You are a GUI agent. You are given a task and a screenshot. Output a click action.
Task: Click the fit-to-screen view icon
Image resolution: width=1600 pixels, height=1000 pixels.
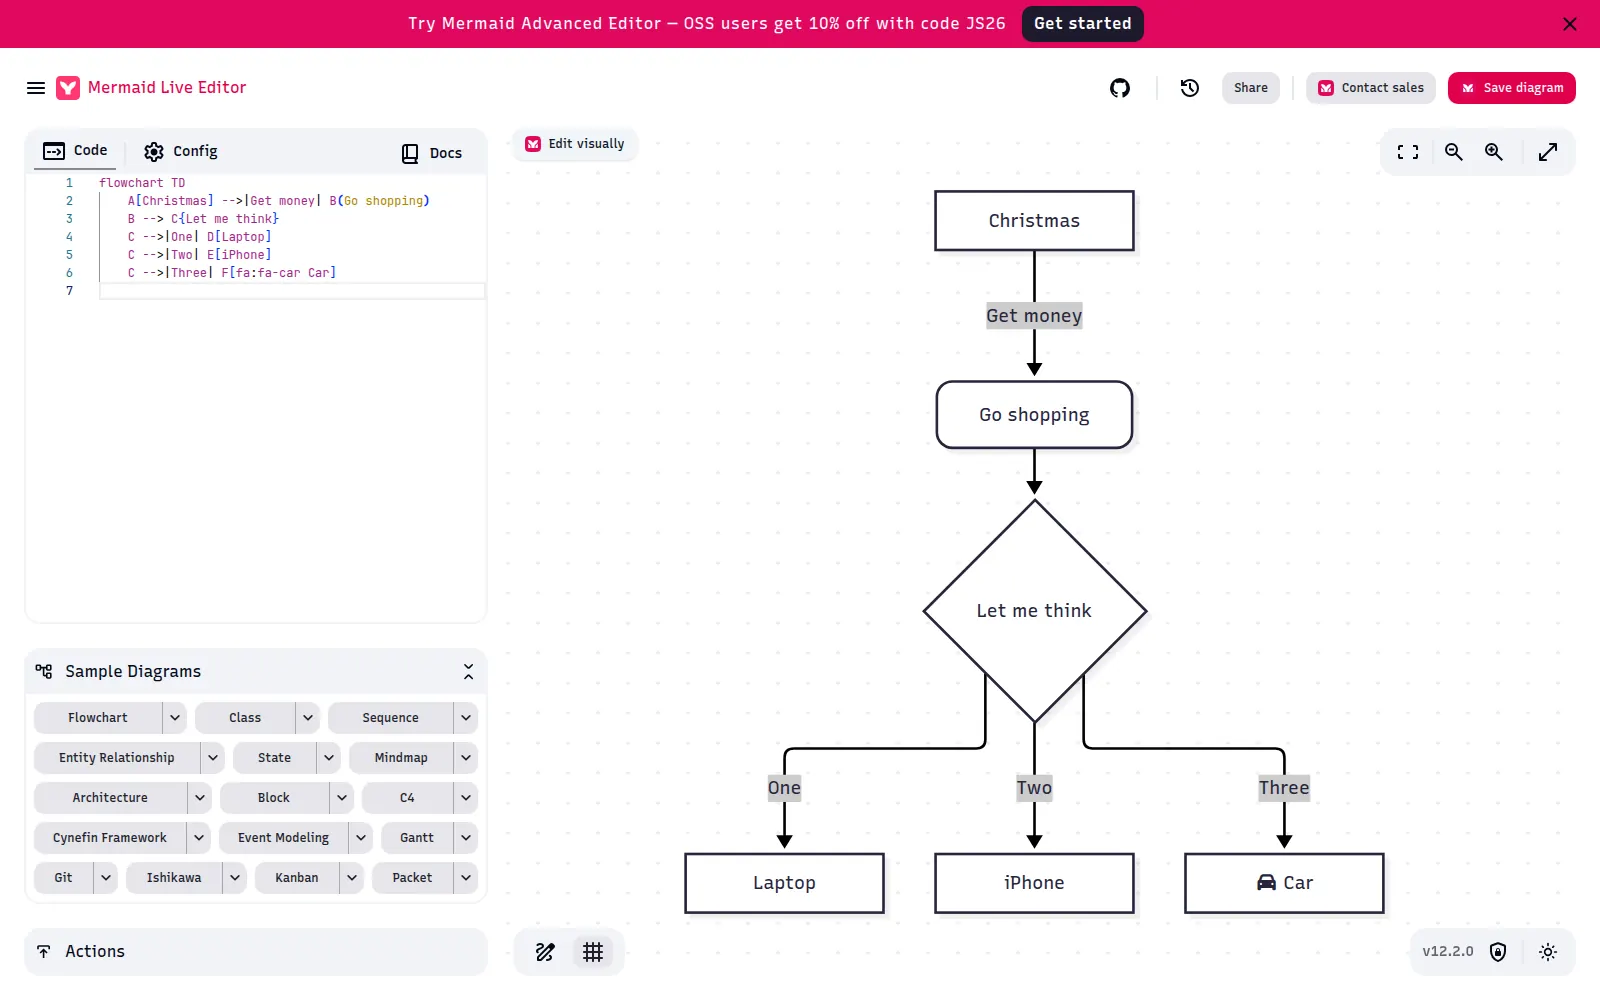(1408, 152)
